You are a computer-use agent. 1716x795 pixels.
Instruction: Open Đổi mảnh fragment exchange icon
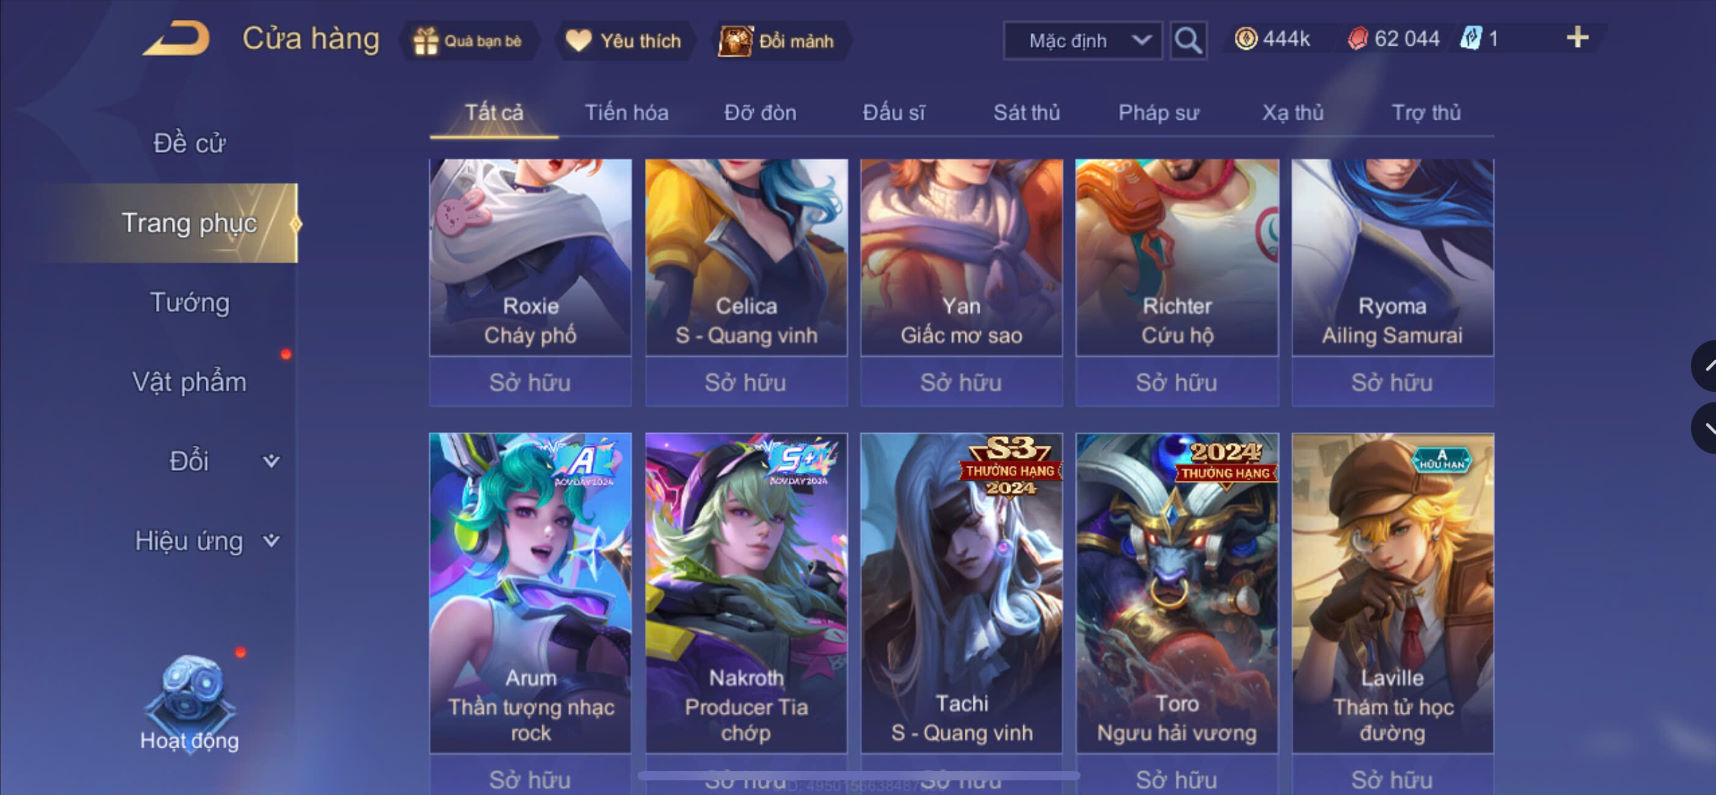736,40
